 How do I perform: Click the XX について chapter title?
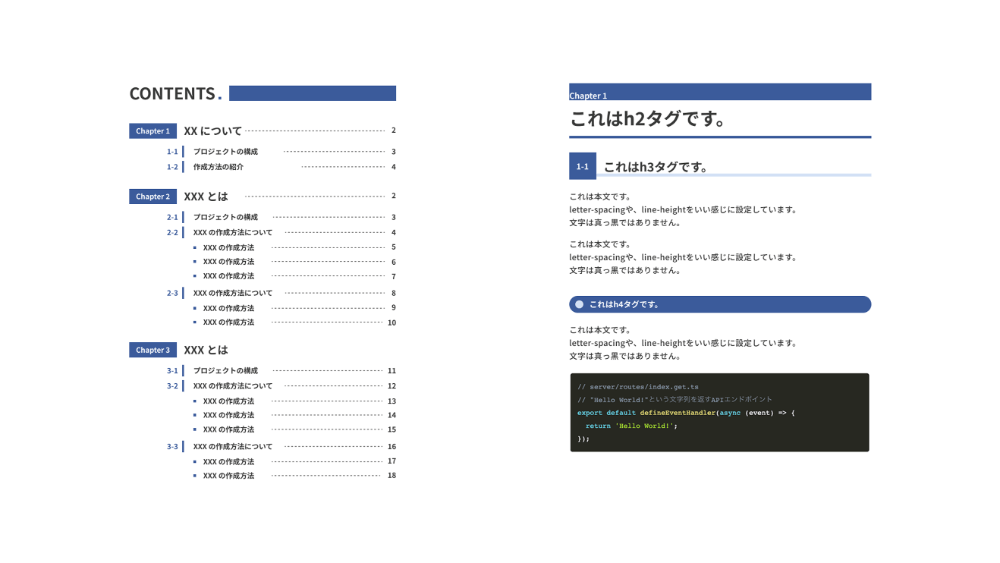pyautogui.click(x=213, y=131)
